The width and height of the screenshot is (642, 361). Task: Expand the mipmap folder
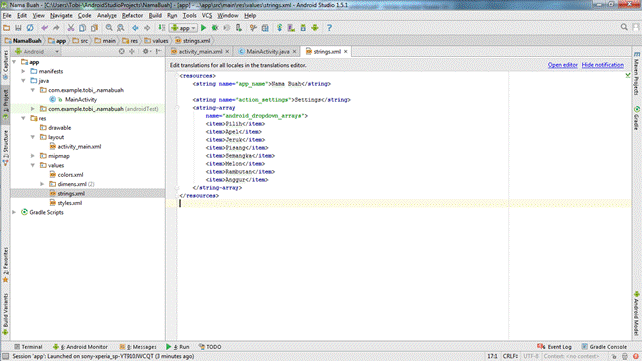point(33,156)
